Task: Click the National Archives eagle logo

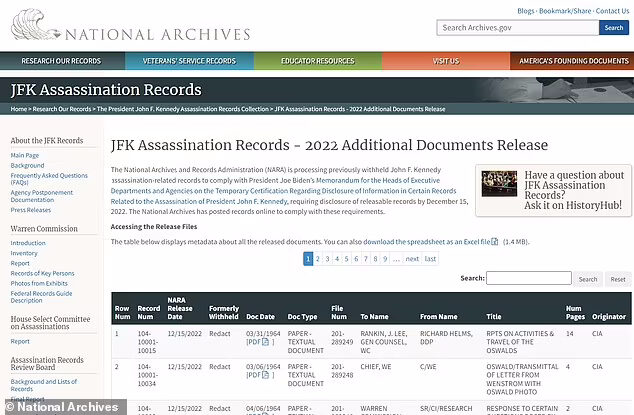Action: 36,24
